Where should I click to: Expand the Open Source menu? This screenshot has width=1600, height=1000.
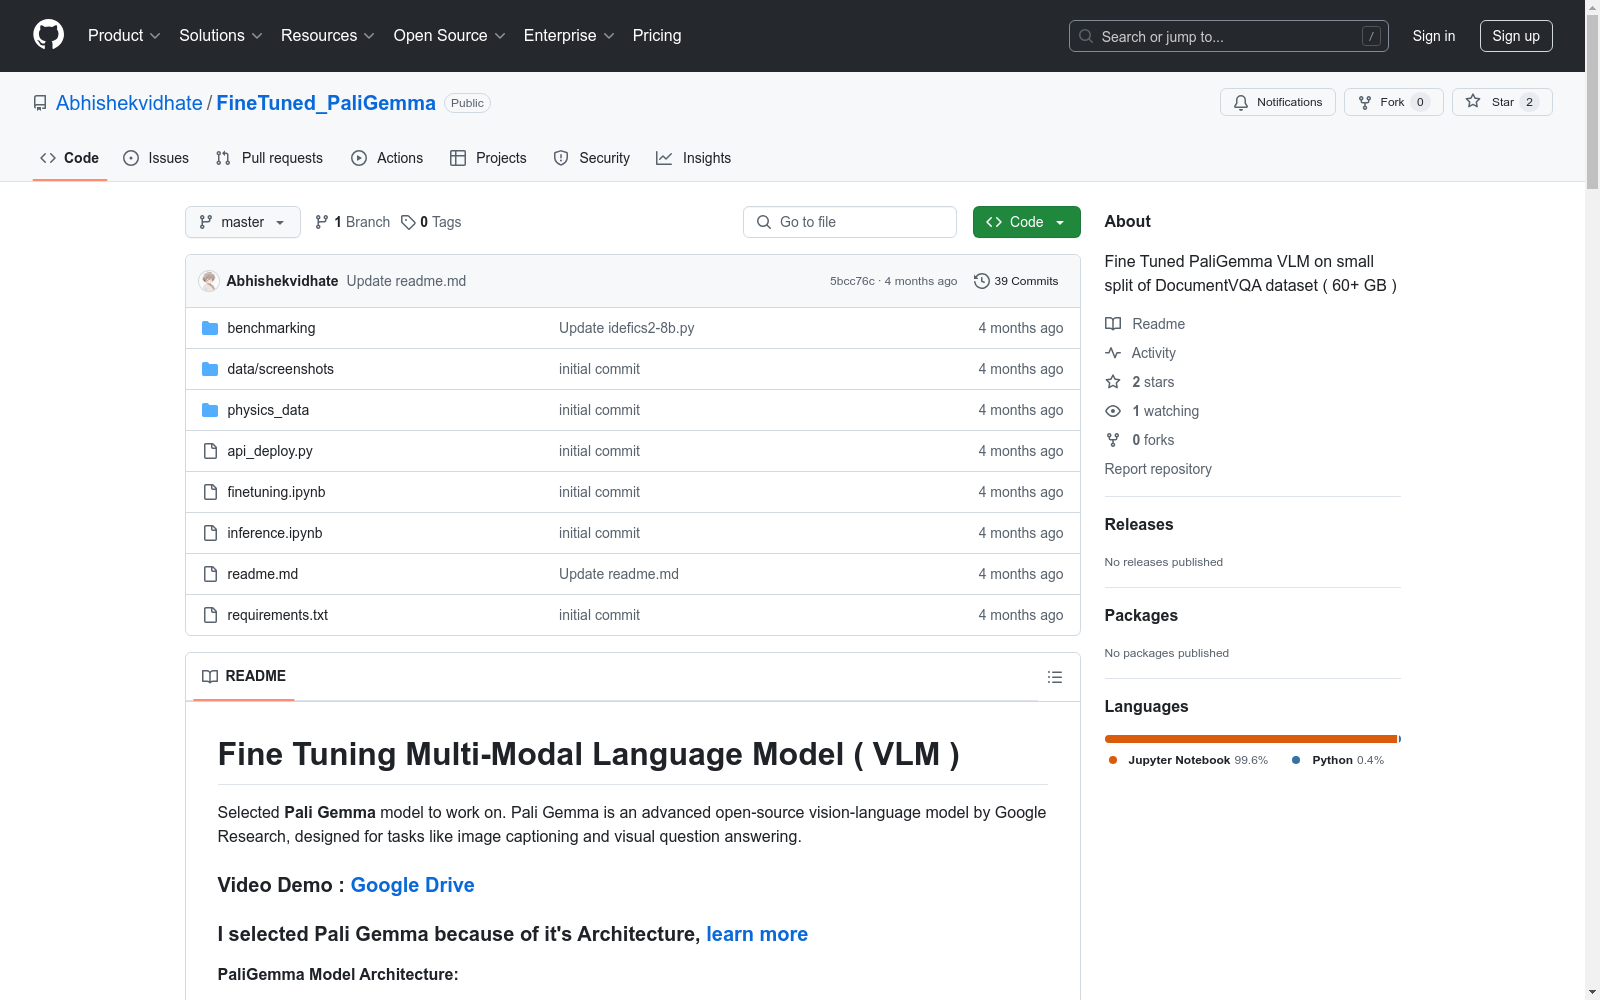(x=449, y=35)
